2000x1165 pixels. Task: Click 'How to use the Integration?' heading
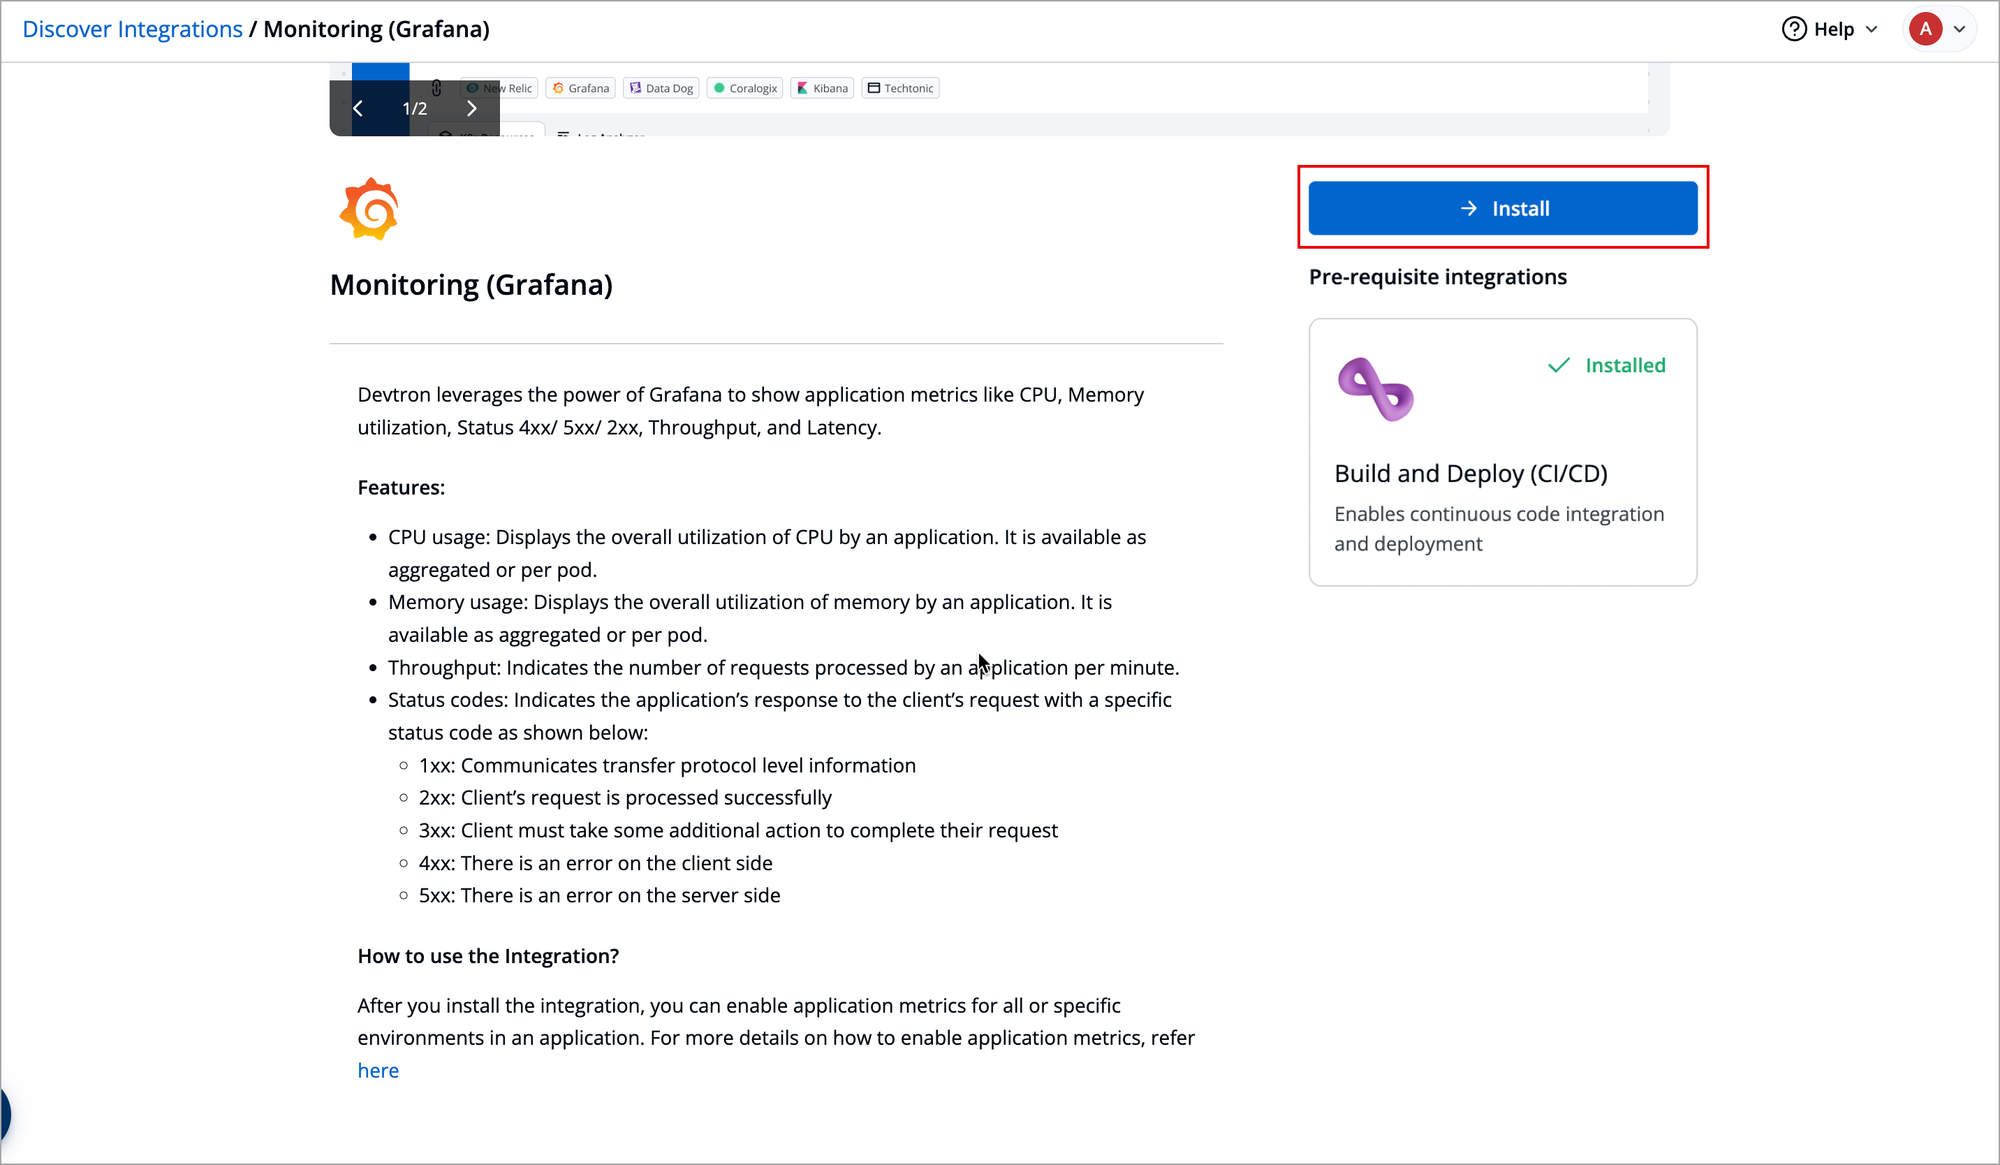[x=488, y=956]
